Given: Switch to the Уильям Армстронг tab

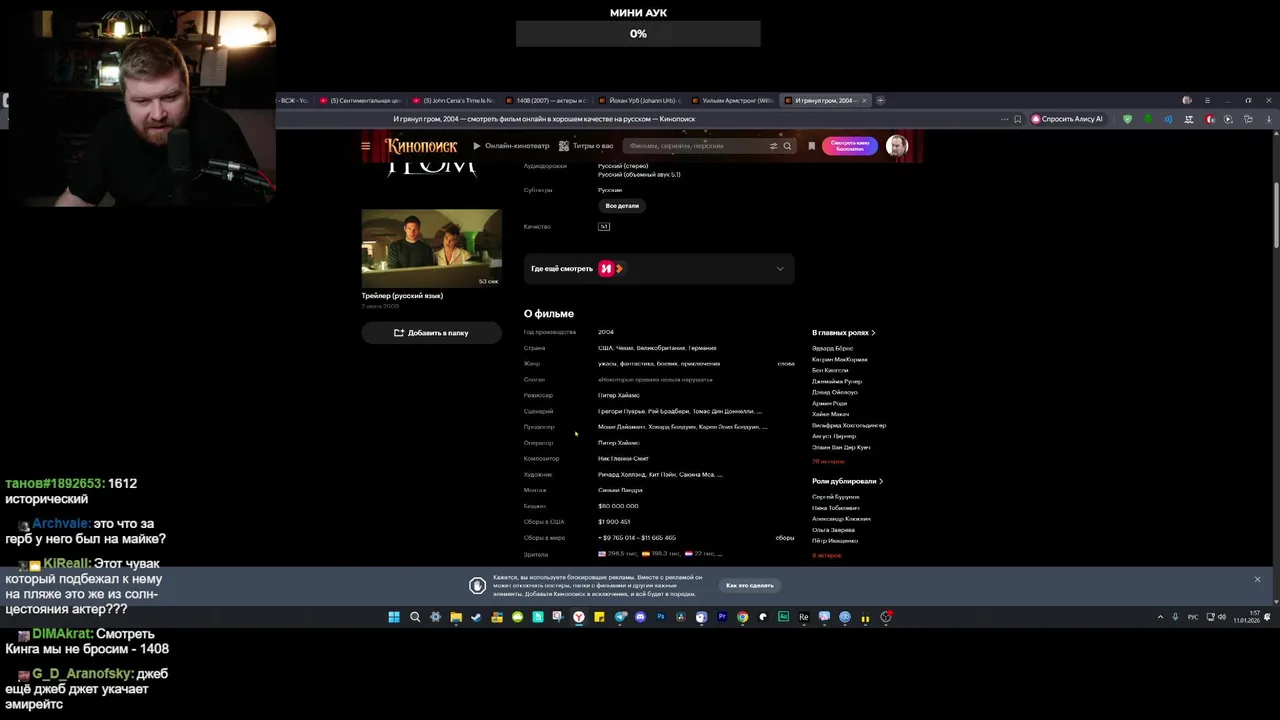Looking at the screenshot, I should [x=732, y=100].
